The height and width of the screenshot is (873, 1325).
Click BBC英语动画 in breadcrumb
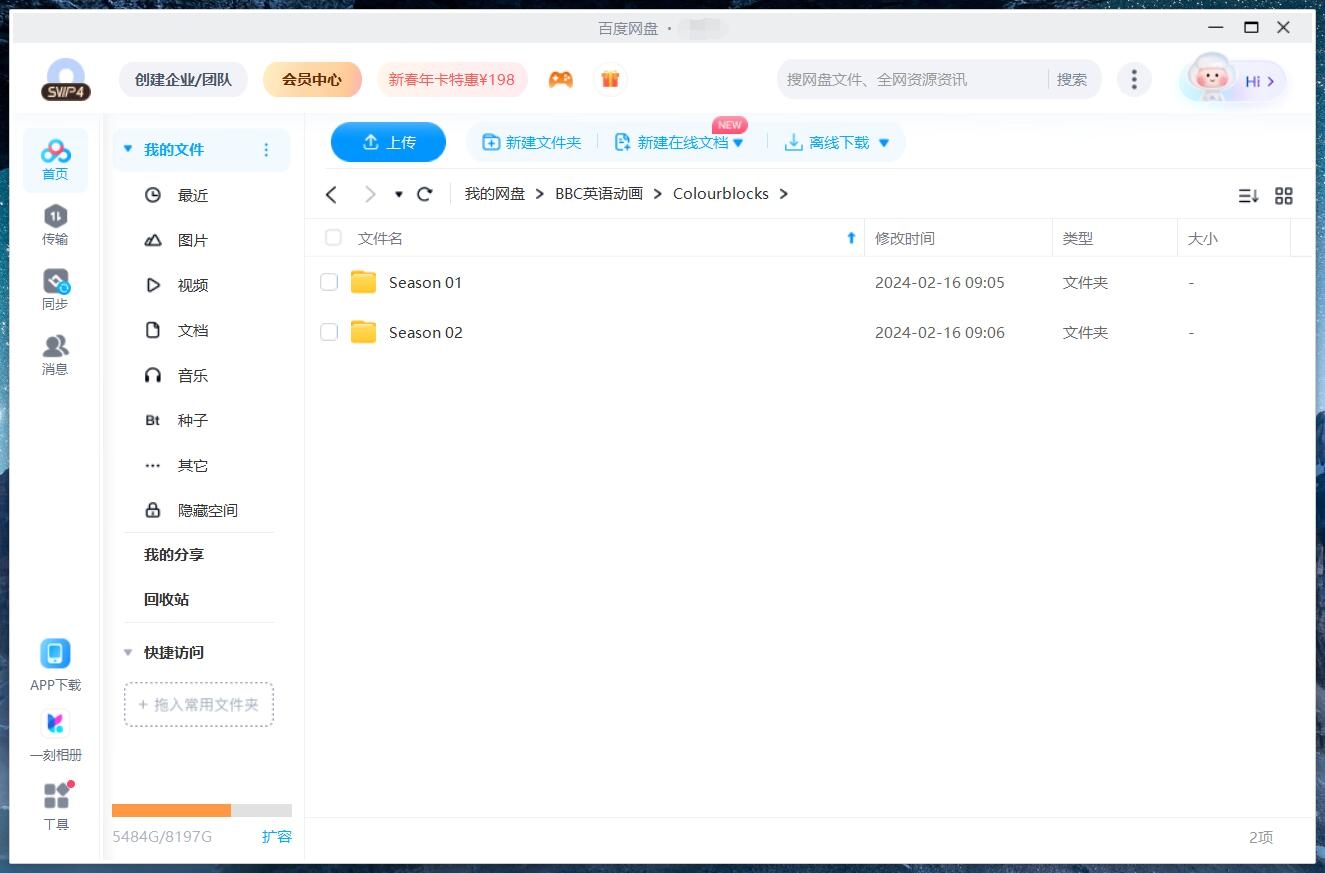coord(599,194)
